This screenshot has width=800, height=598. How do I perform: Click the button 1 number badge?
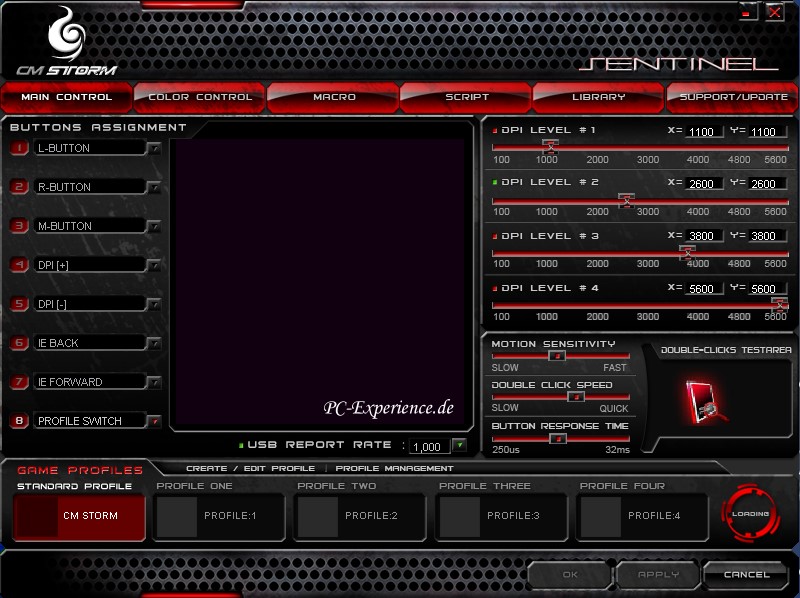click(x=19, y=148)
